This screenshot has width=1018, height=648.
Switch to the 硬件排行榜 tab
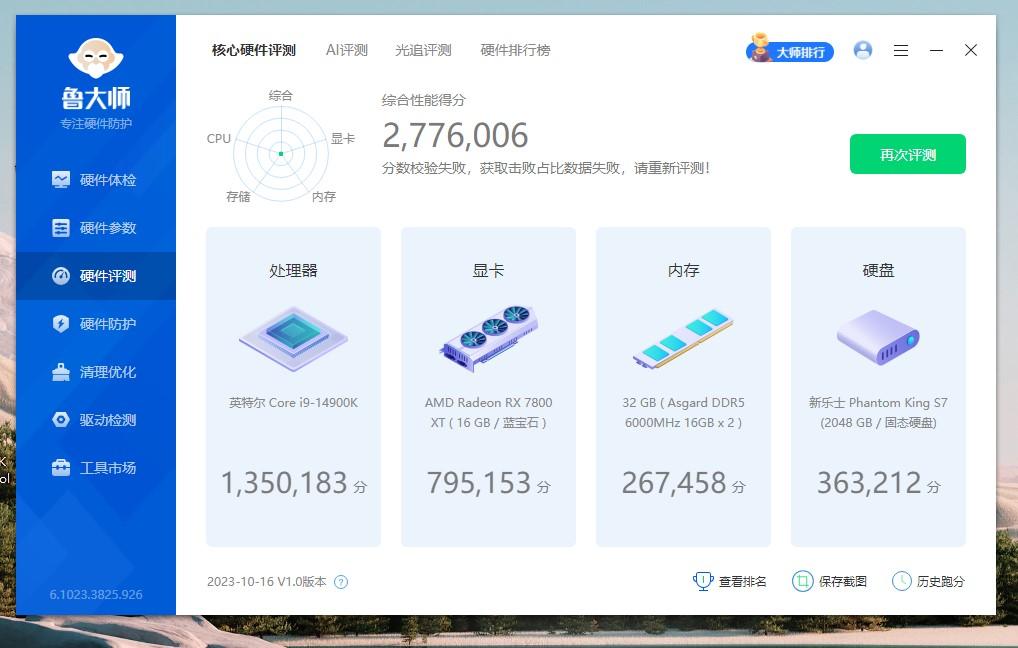pos(515,50)
